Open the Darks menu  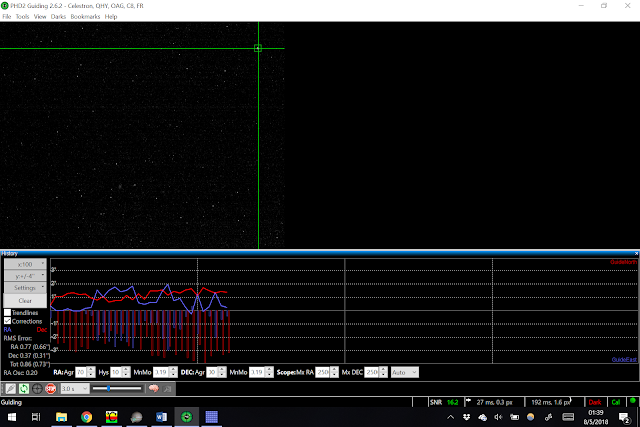click(x=58, y=17)
